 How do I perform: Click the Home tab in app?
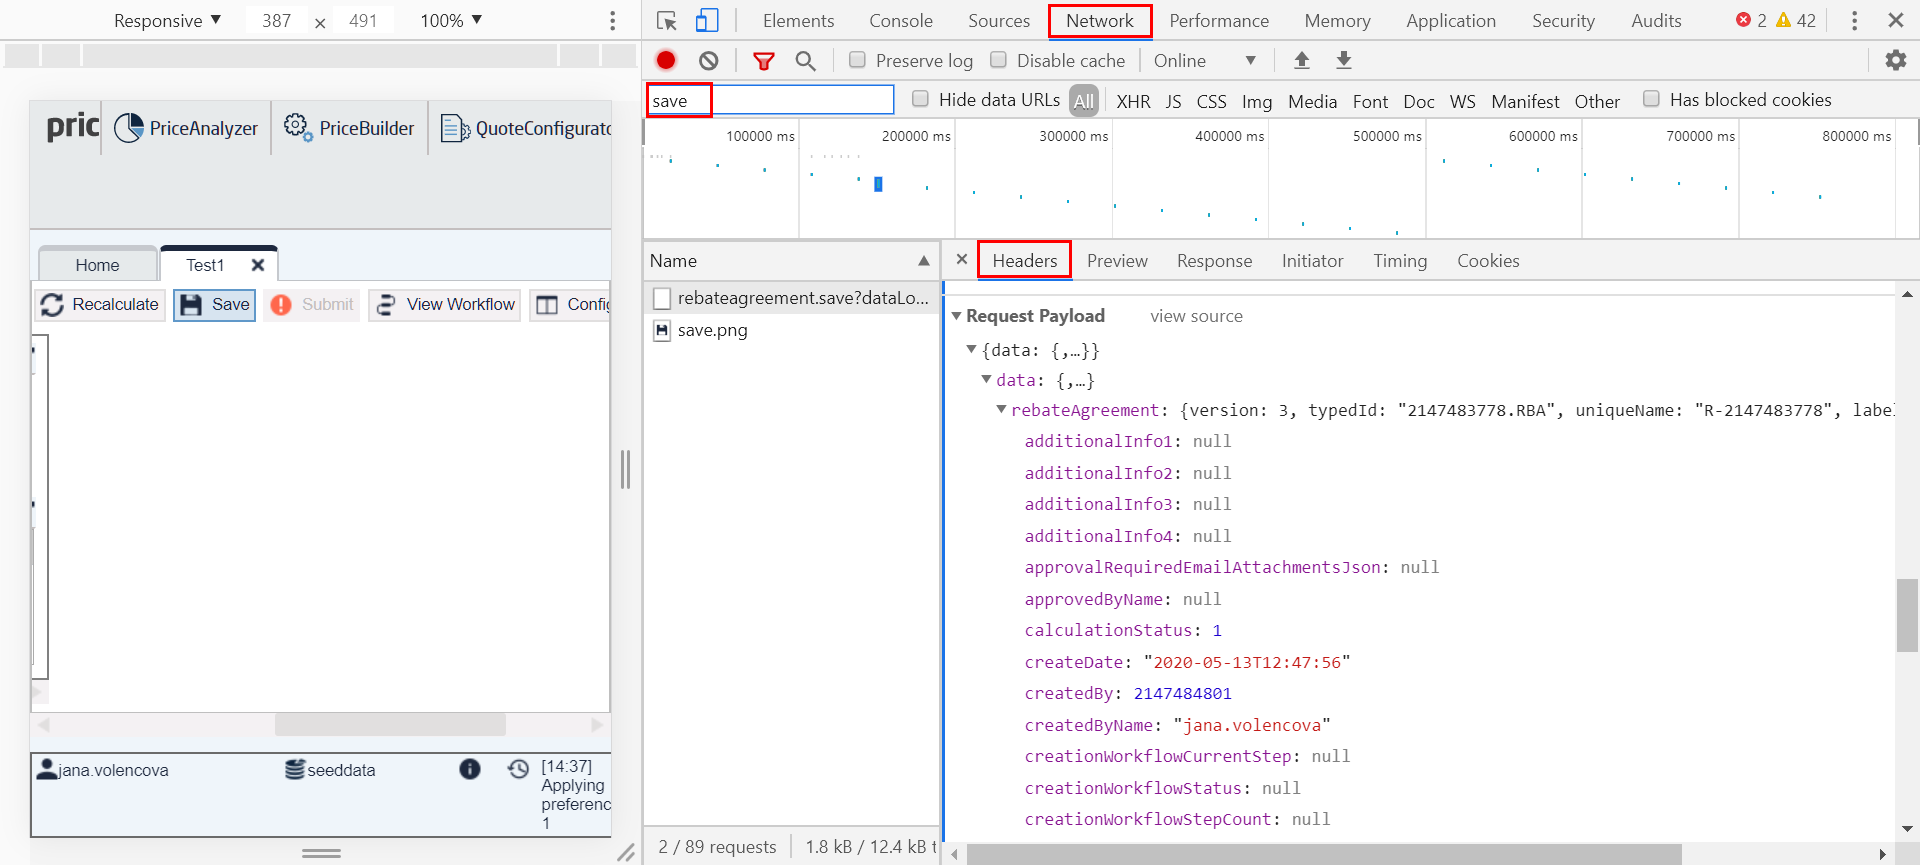tap(97, 265)
